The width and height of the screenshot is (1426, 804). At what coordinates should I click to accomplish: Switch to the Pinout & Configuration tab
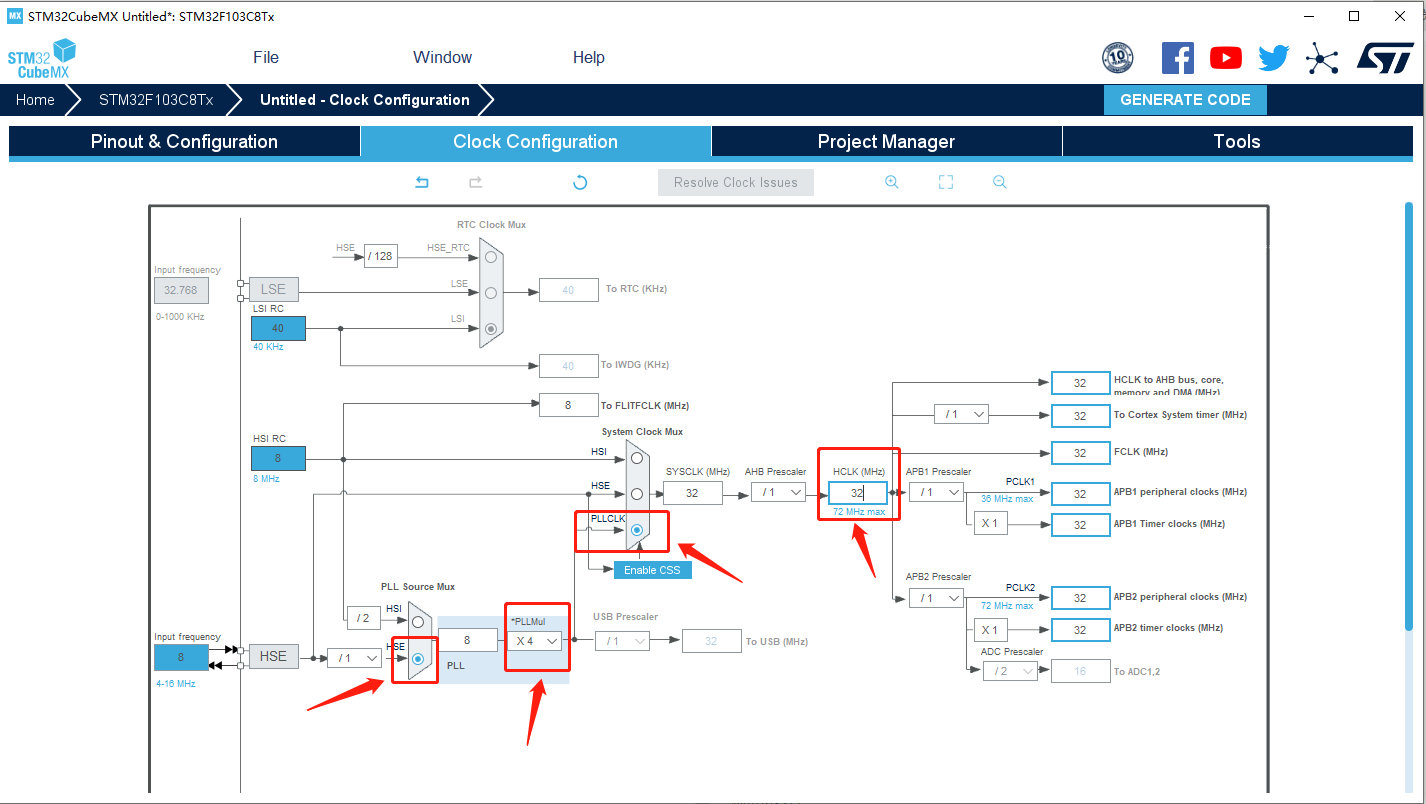[184, 141]
